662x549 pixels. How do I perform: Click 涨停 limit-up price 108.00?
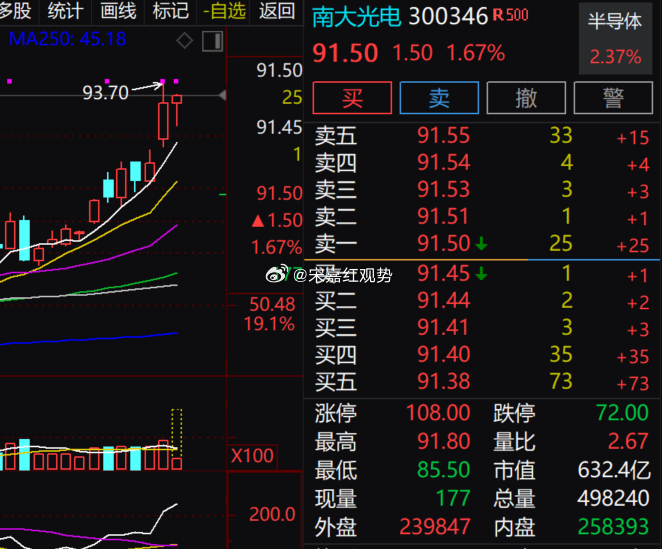[x=438, y=413]
